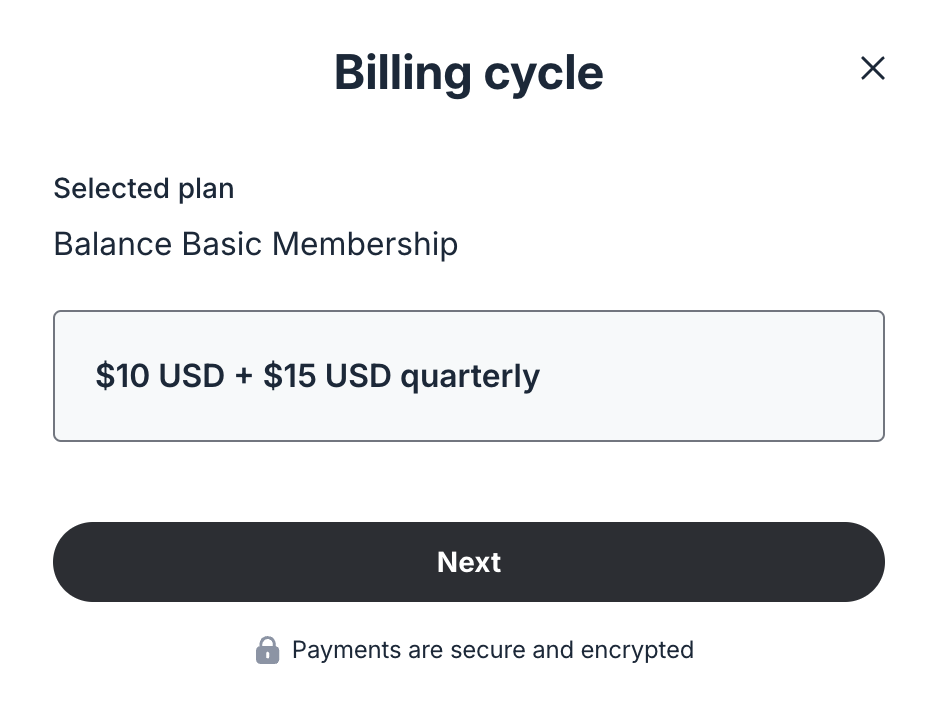The height and width of the screenshot is (722, 940).
Task: Click Payments are secure and encrypted text
Action: pyautogui.click(x=492, y=650)
